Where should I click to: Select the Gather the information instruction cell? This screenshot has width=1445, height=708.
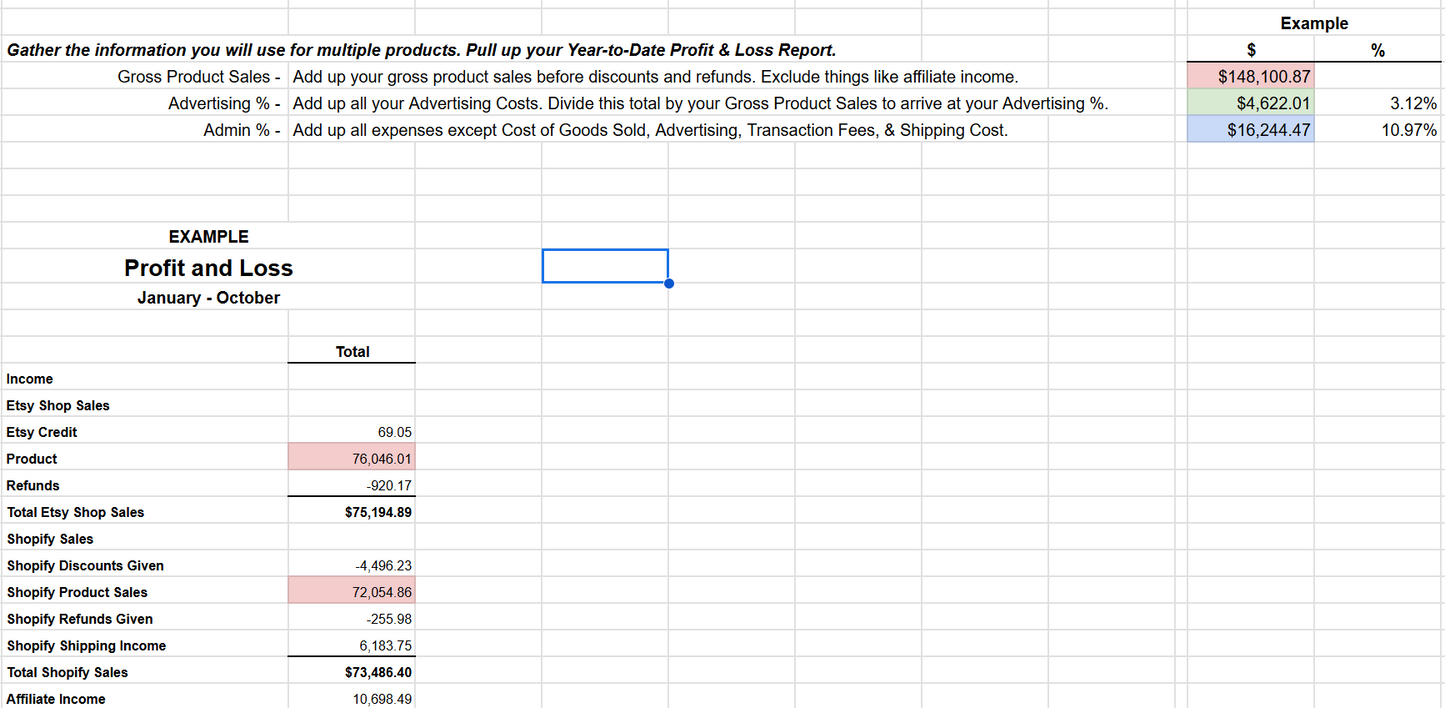[x=420, y=49]
